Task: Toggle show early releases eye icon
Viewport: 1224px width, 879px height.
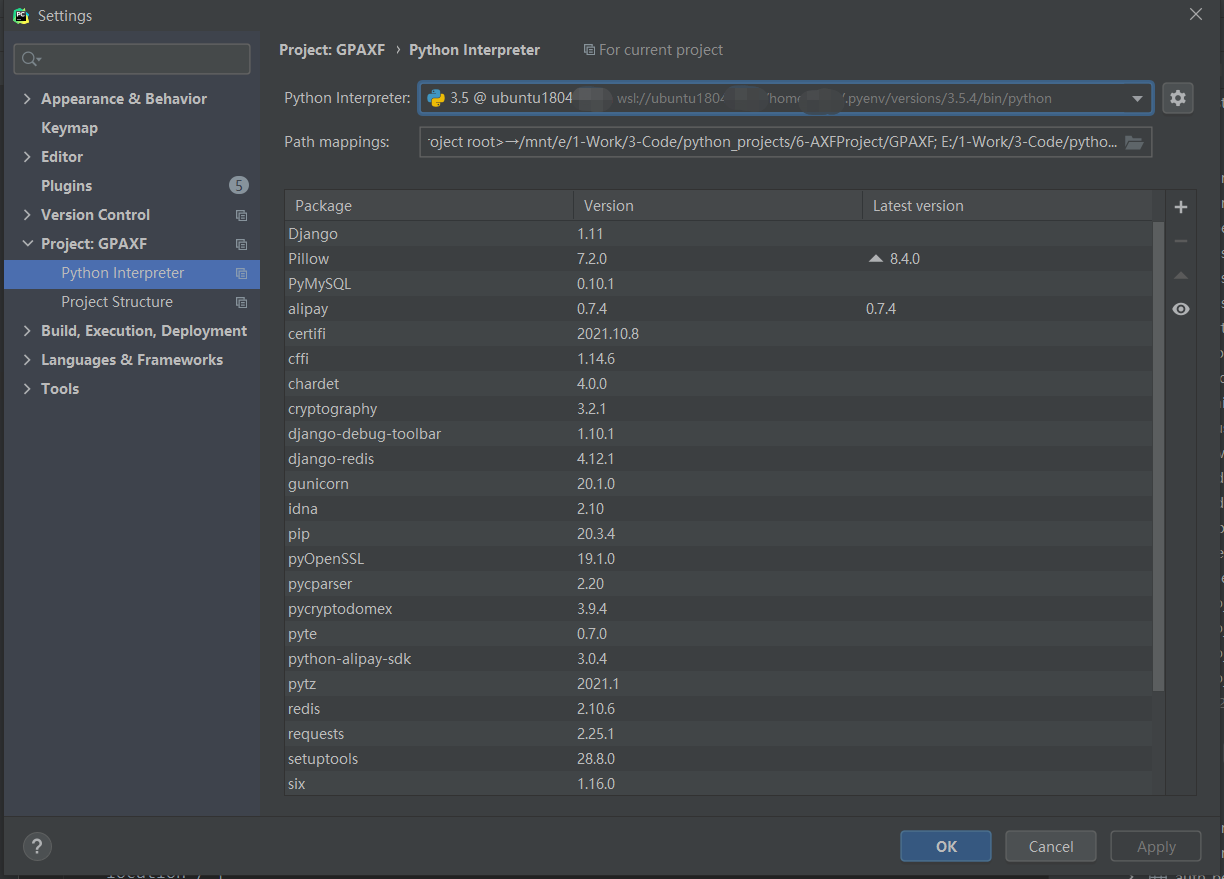Action: [x=1181, y=309]
